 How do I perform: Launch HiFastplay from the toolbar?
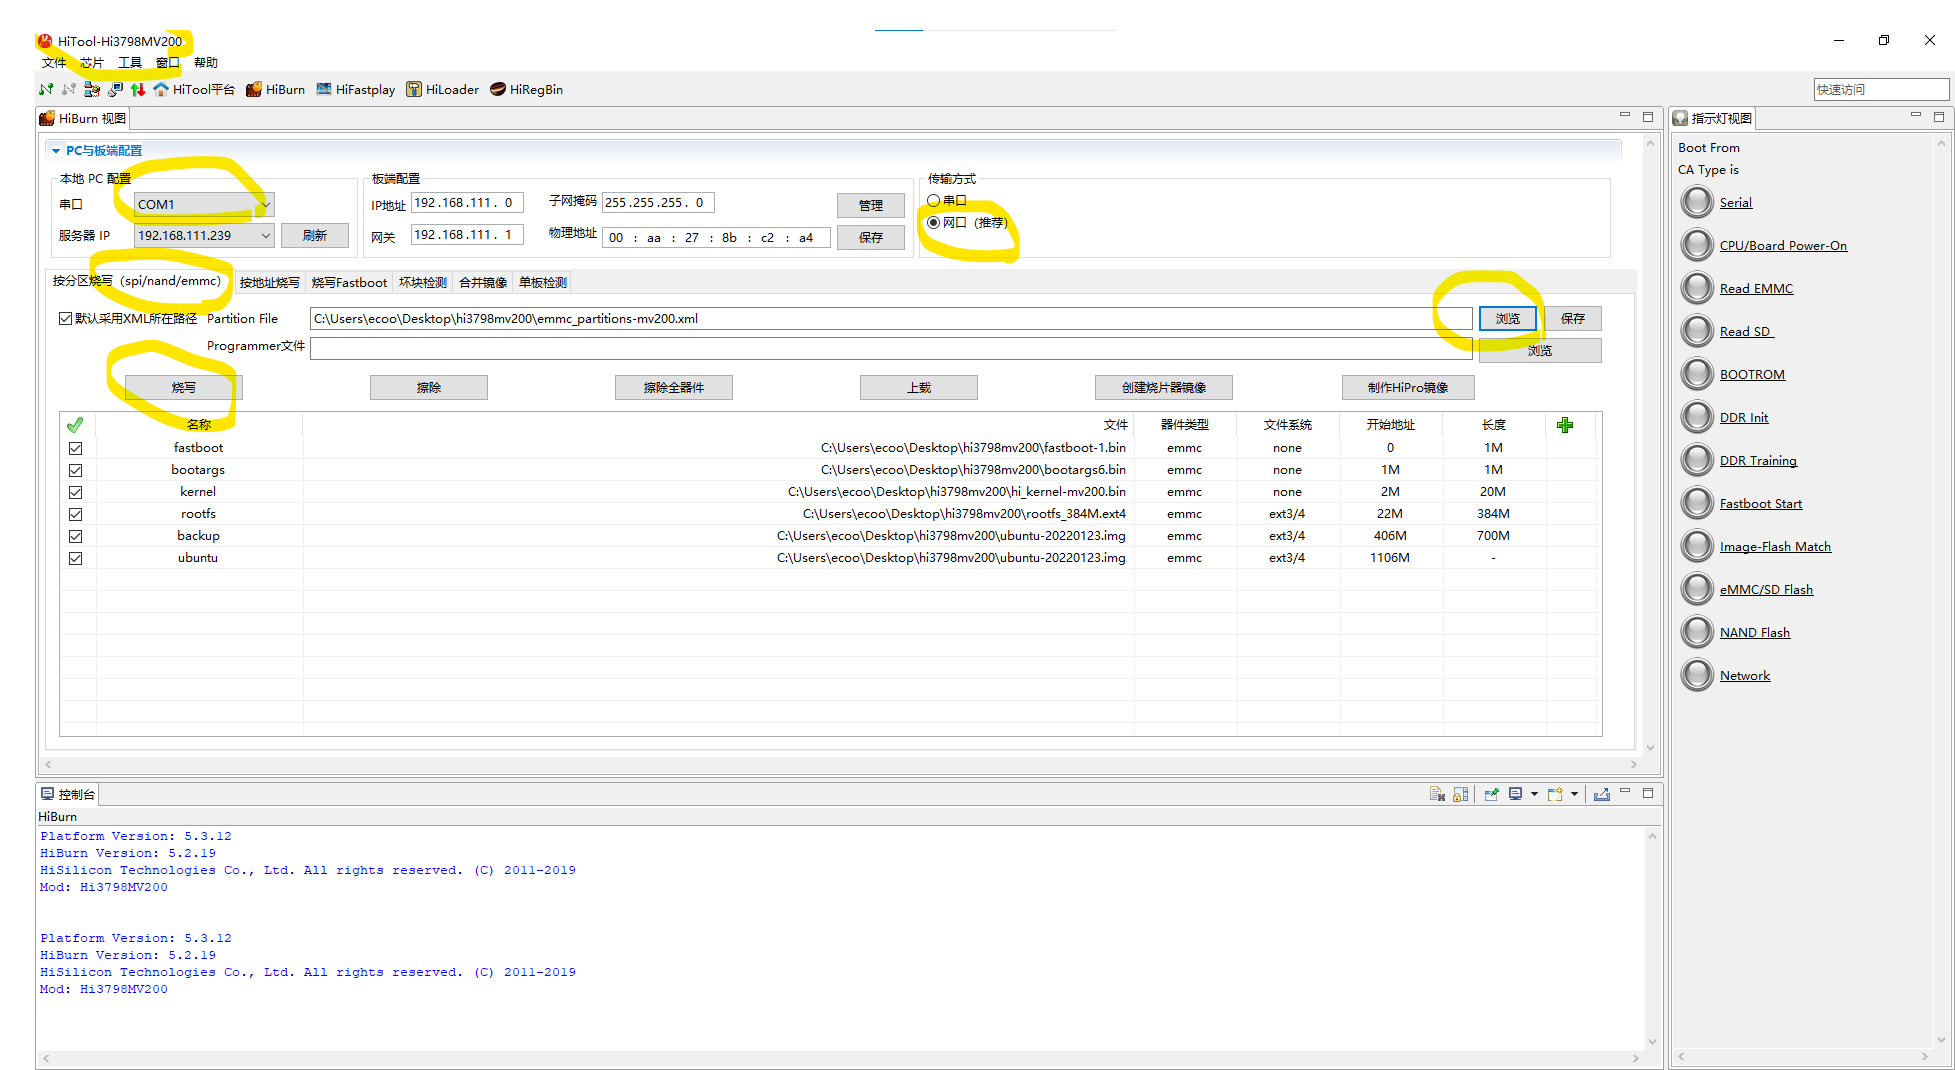click(356, 90)
